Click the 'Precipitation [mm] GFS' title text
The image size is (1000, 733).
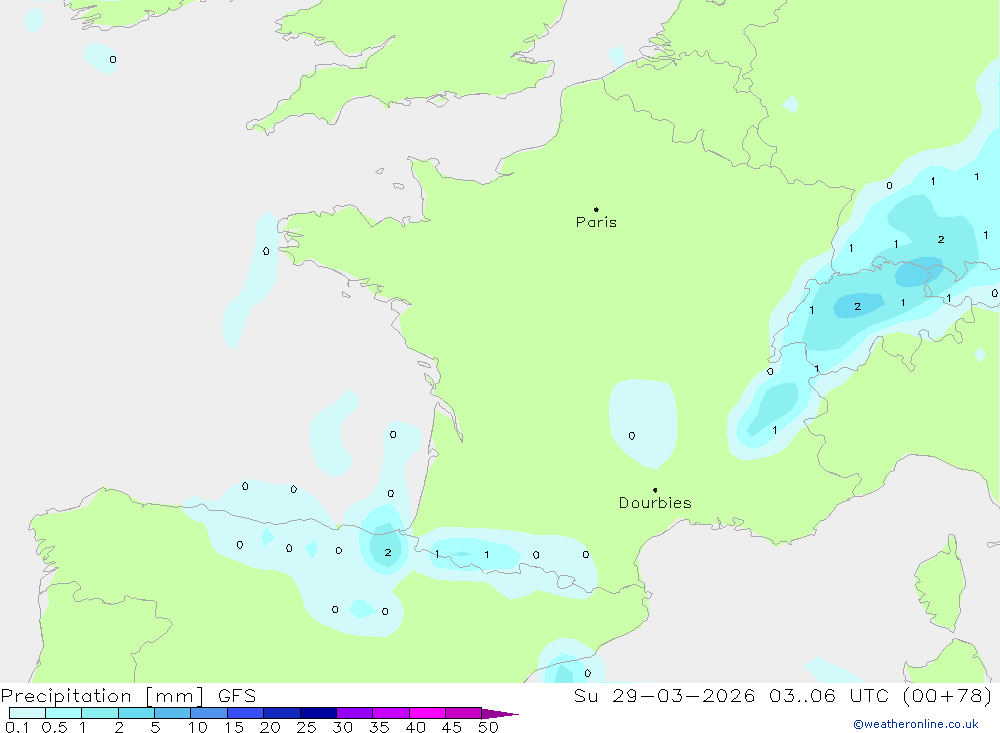128,695
